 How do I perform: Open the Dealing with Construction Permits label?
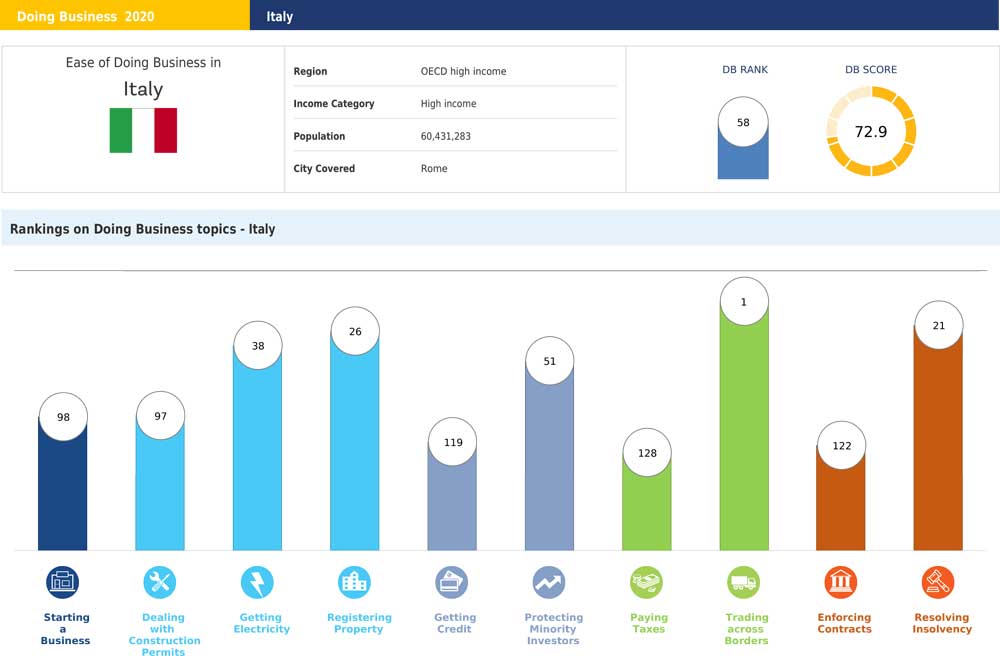pyautogui.click(x=164, y=634)
